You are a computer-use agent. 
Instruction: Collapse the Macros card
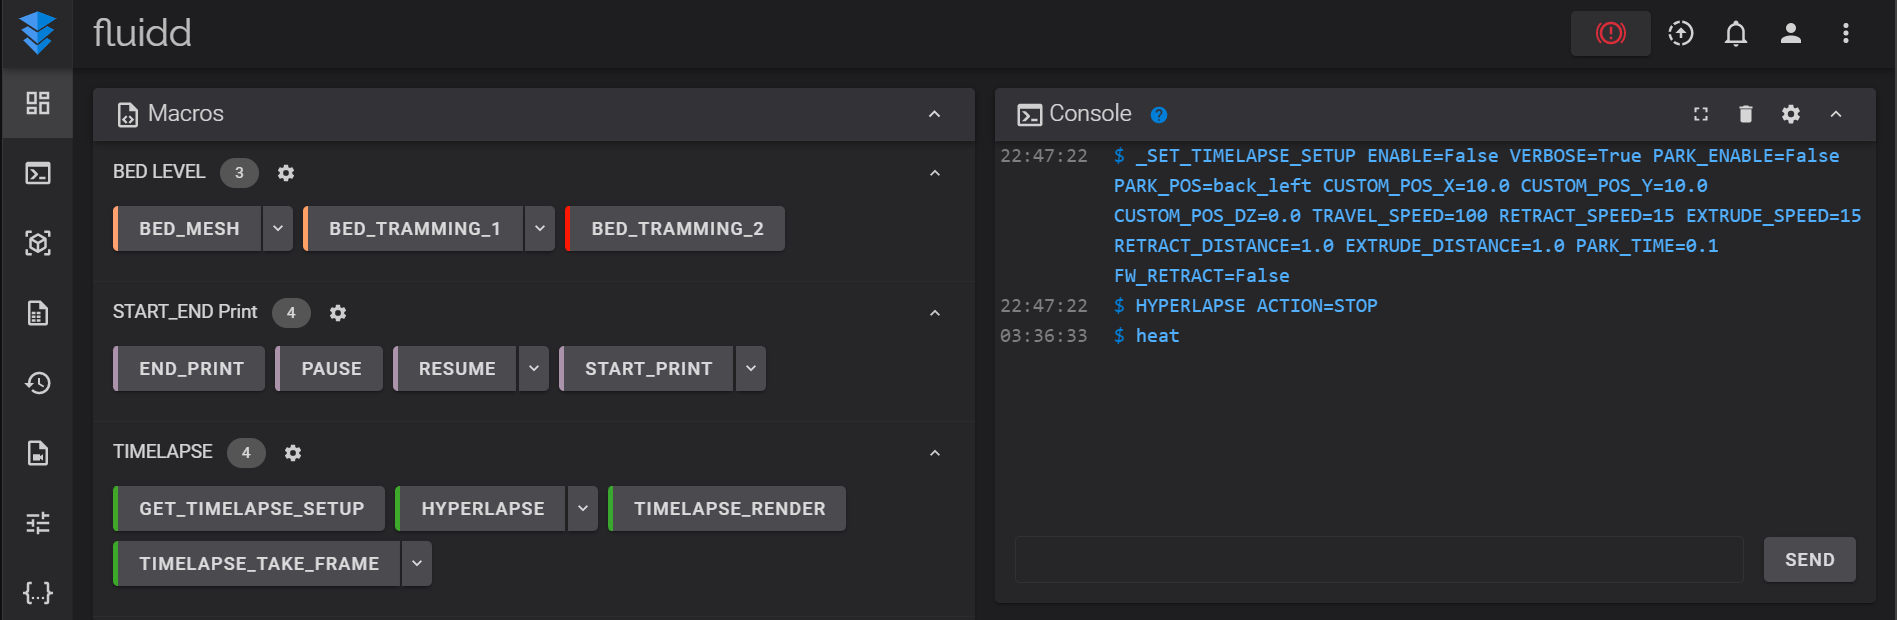pyautogui.click(x=935, y=114)
